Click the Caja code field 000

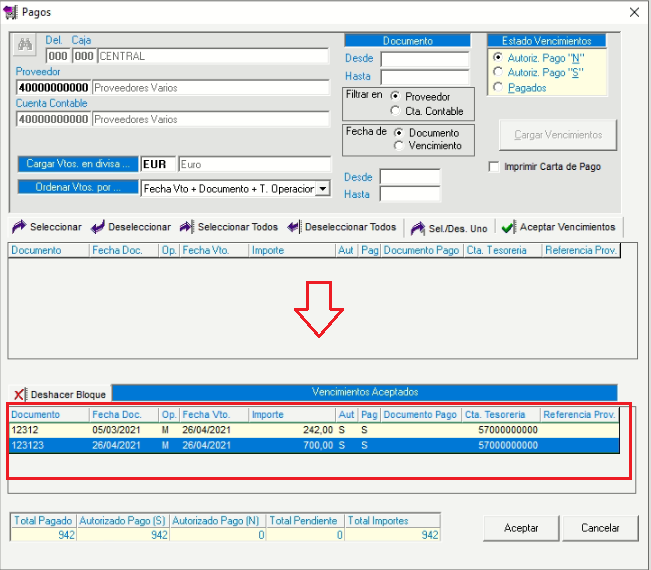[84, 56]
